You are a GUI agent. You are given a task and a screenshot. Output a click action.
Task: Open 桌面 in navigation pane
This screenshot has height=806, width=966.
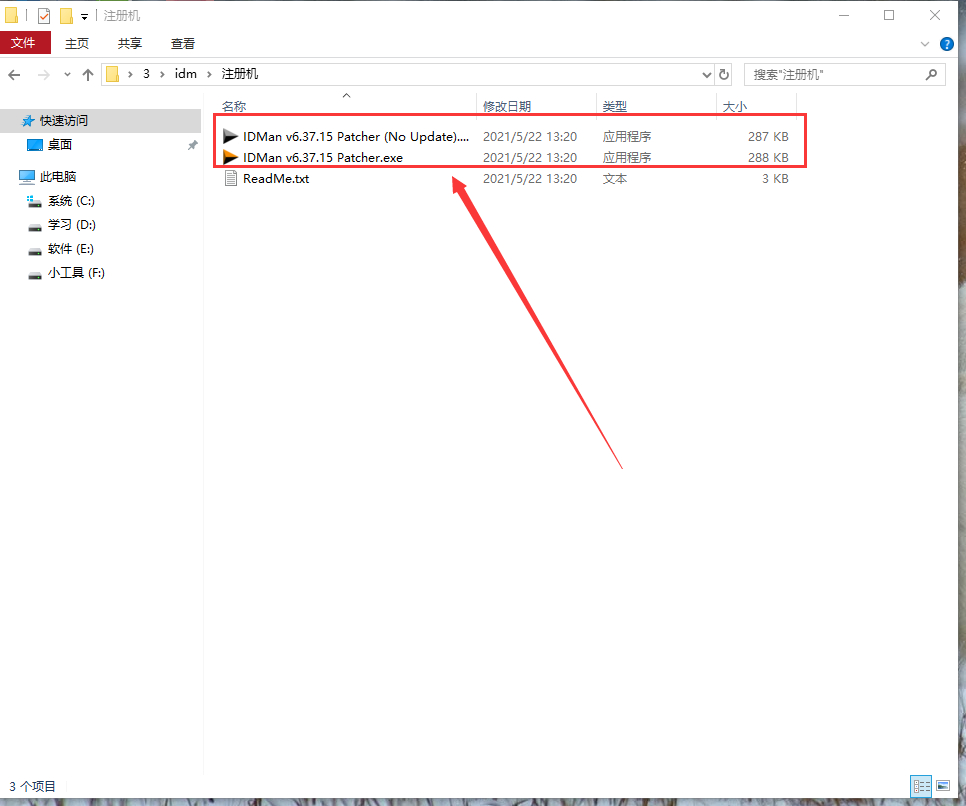pos(60,145)
